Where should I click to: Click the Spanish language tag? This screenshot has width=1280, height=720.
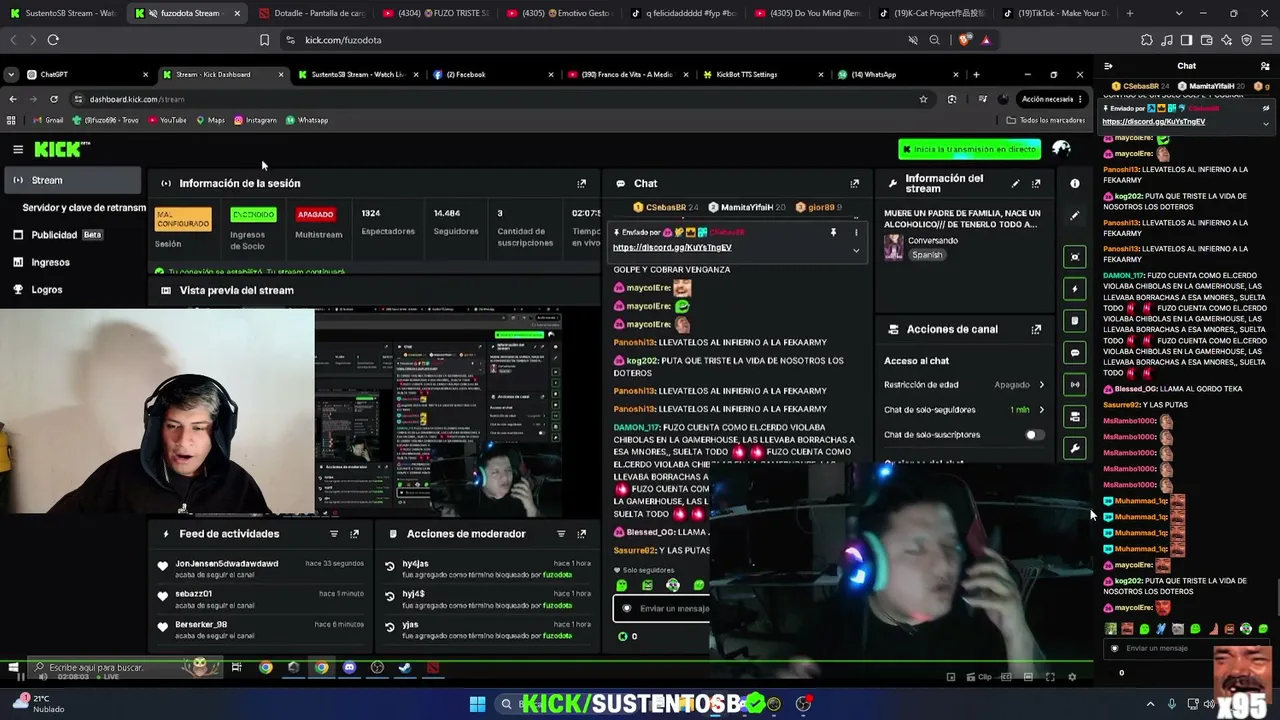(927, 255)
